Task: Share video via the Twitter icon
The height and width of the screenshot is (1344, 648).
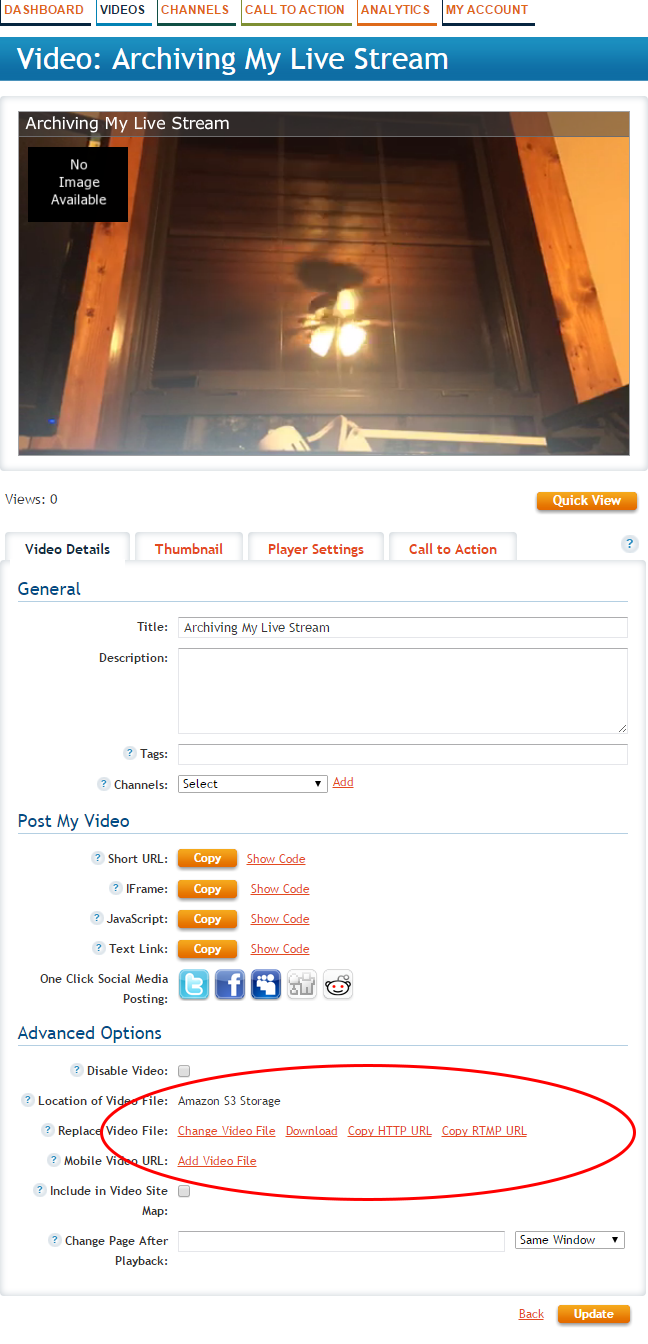Action: coord(194,985)
